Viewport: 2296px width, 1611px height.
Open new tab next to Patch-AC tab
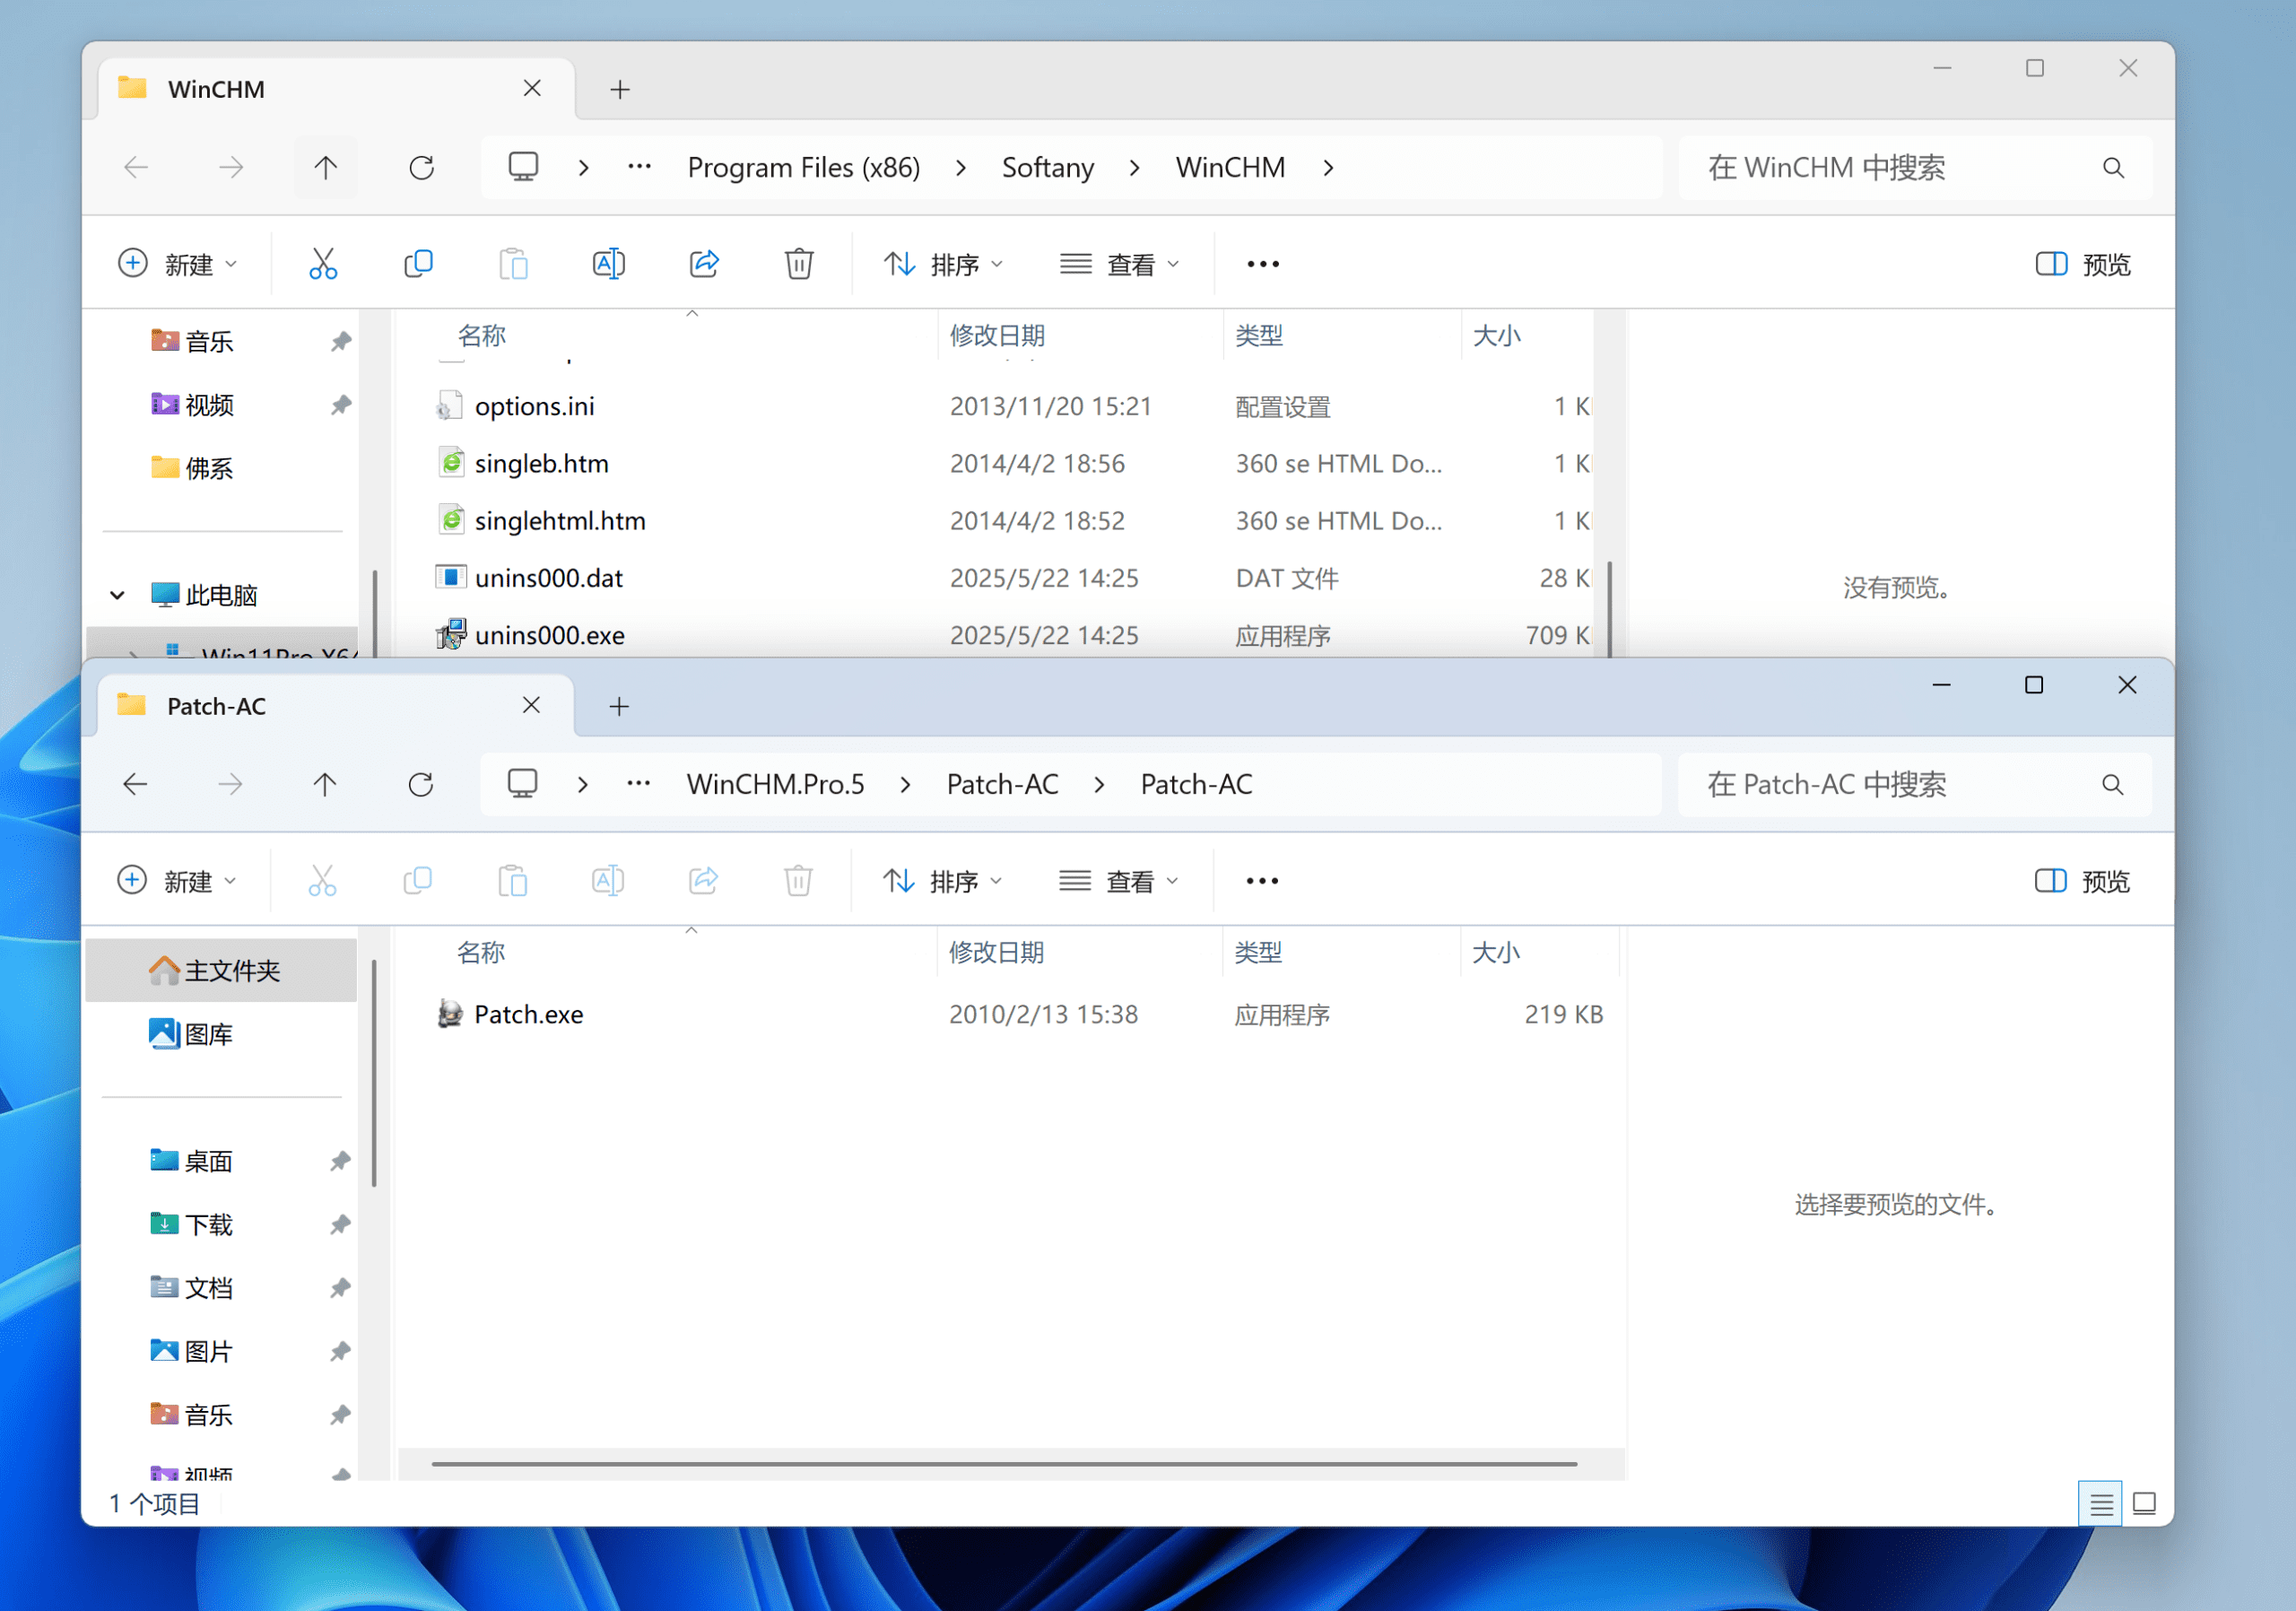click(619, 707)
